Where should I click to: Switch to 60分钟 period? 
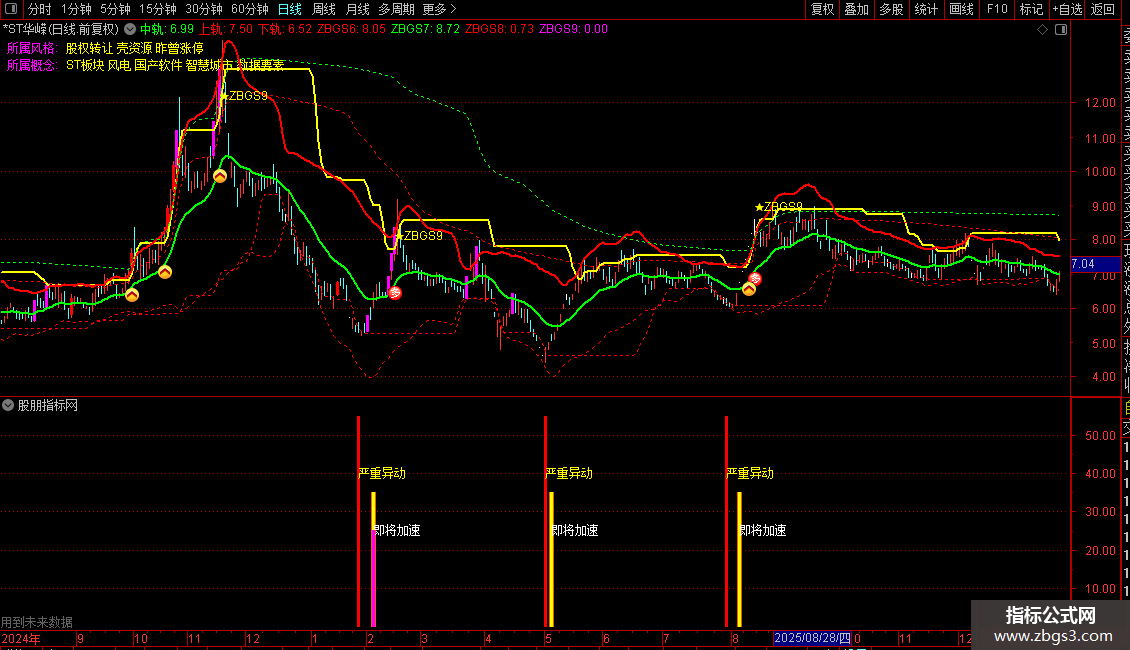pyautogui.click(x=250, y=9)
